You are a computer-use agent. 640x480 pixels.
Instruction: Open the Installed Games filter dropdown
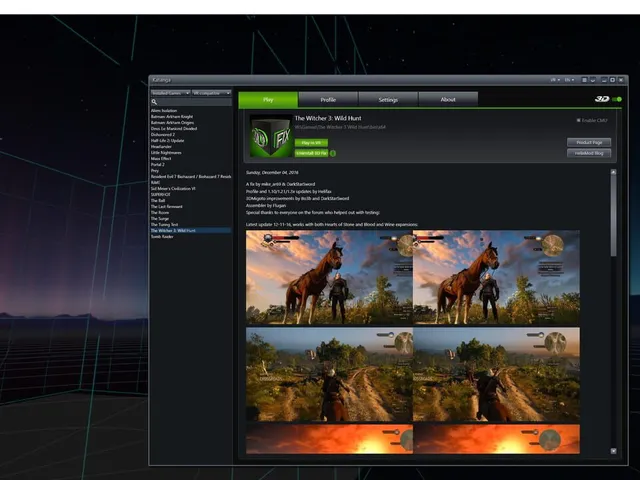click(x=170, y=93)
